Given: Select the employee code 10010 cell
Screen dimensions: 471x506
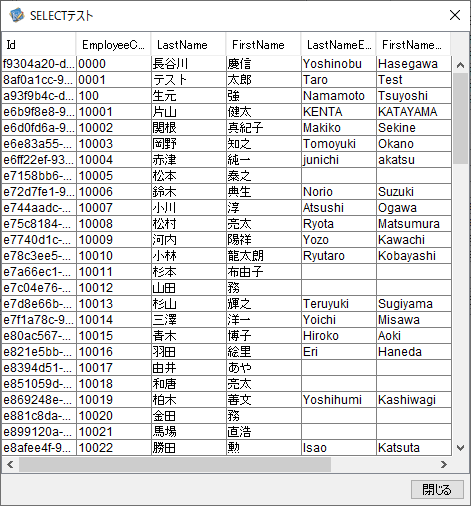Looking at the screenshot, I should tap(114, 256).
